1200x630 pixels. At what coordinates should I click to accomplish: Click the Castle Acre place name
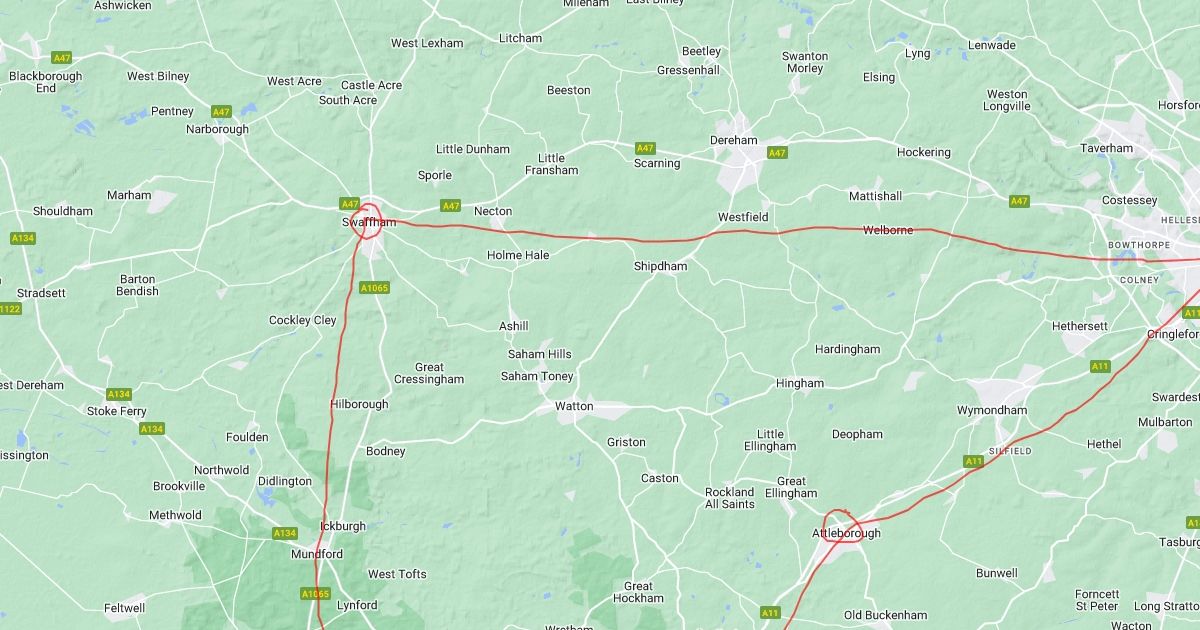pos(371,86)
